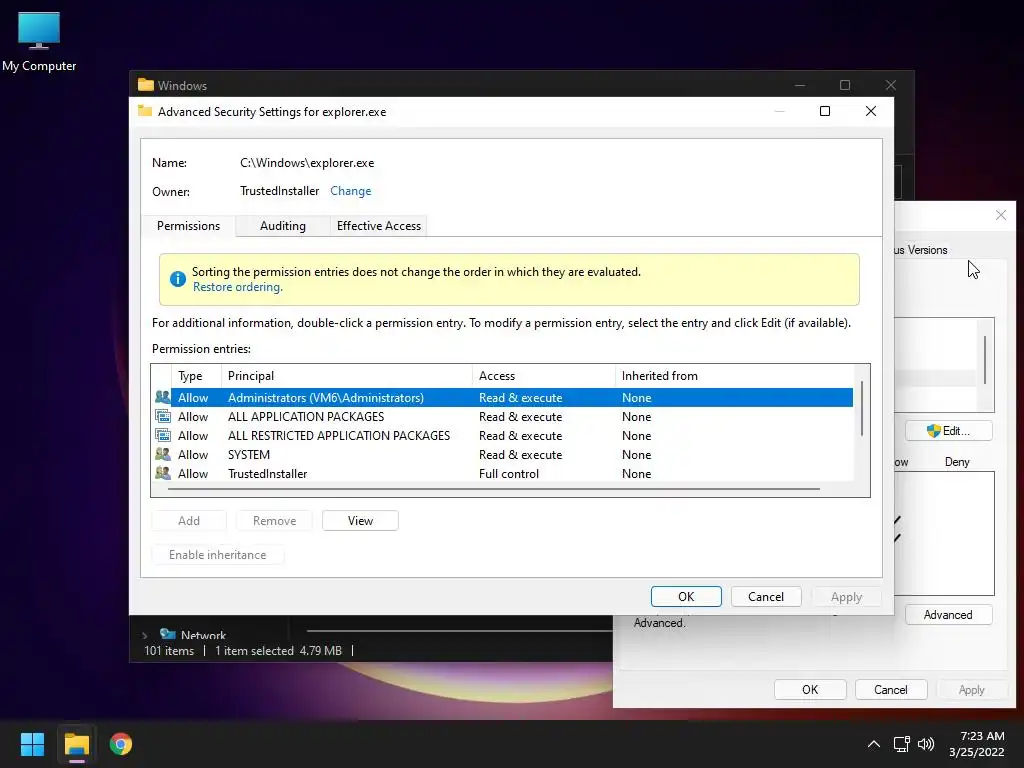Click the Network icon in navigation pane
Image resolution: width=1024 pixels, height=768 pixels.
(168, 634)
